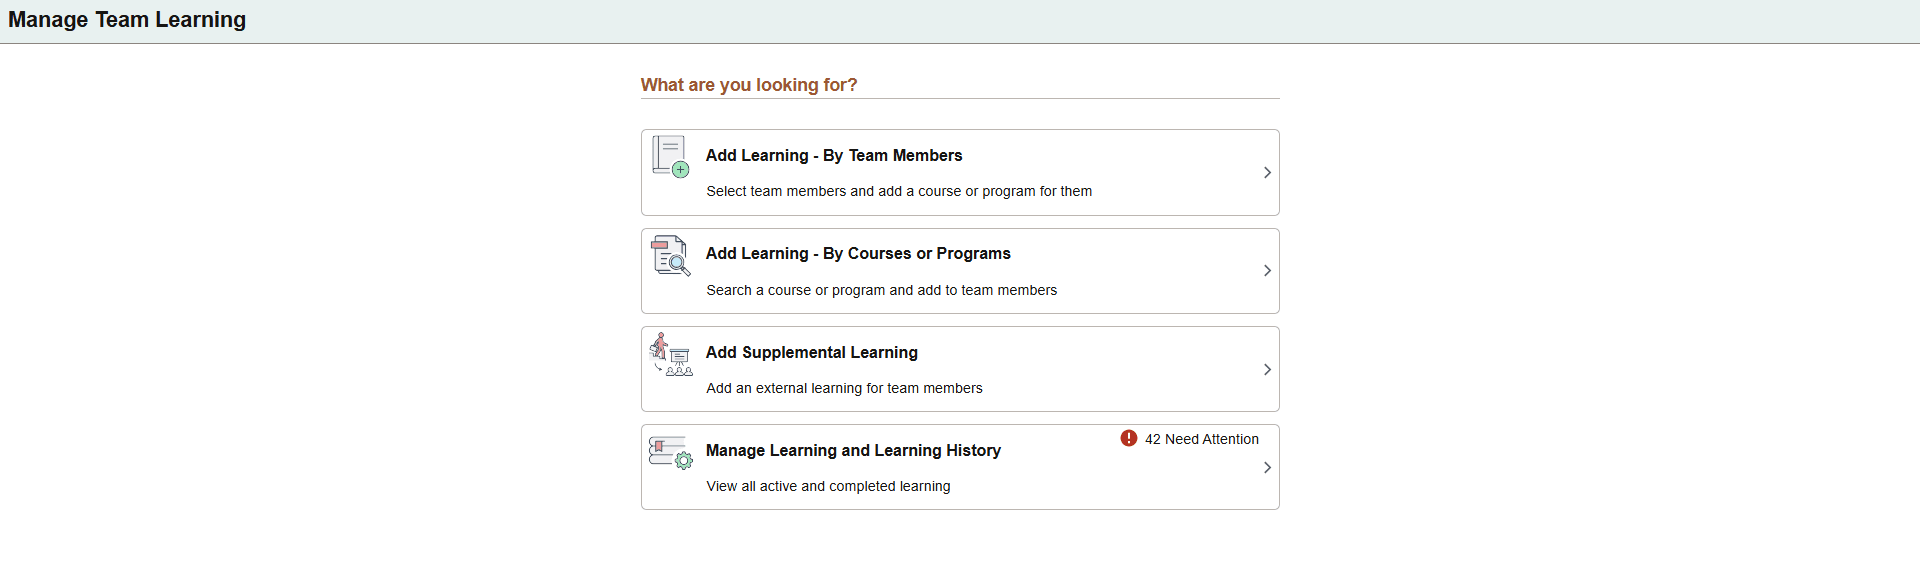Screen dimensions: 1920x586
Task: Open the Add Supplemental Learning chevron arrow
Action: coord(1267,370)
